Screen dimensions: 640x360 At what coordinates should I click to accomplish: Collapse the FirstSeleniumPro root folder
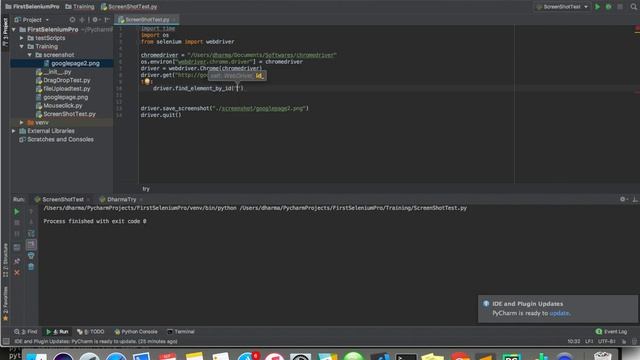[x=14, y=29]
